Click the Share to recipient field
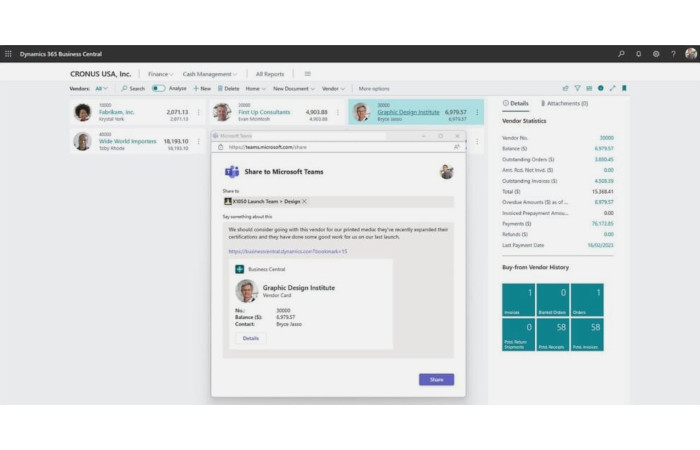 pos(338,201)
